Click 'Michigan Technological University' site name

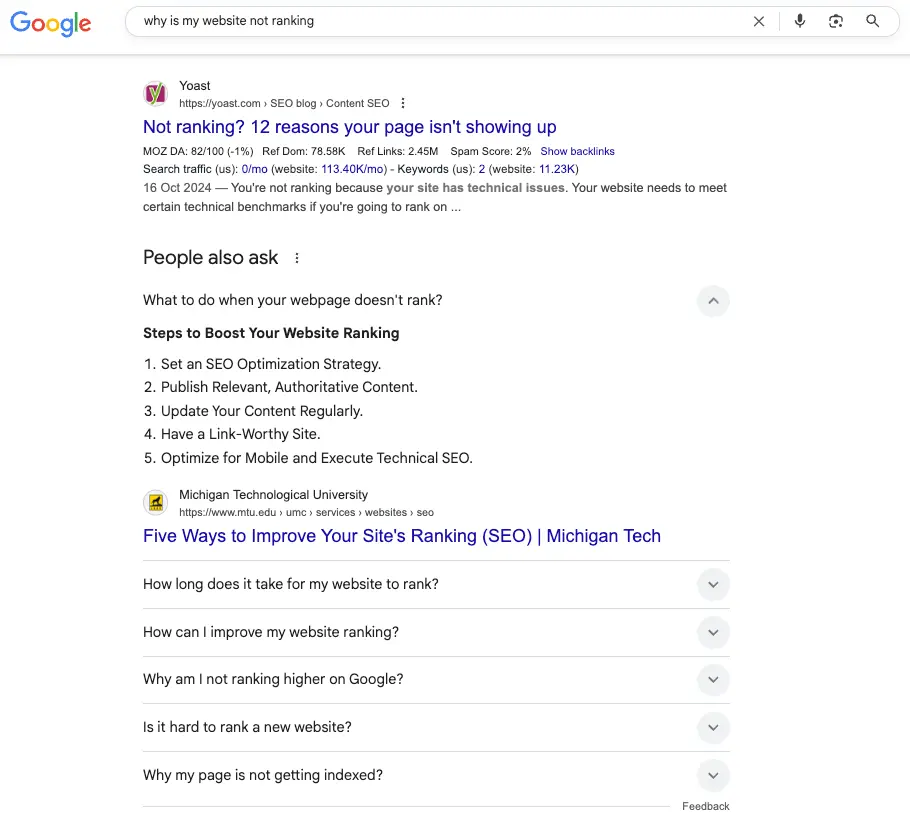(273, 495)
